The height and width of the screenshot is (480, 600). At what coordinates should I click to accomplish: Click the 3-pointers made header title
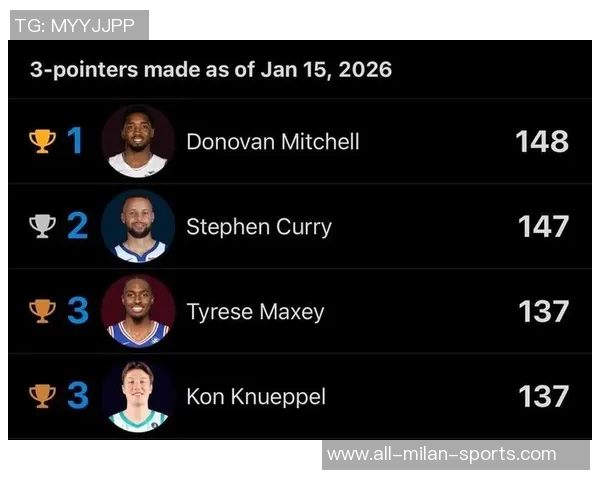(210, 70)
